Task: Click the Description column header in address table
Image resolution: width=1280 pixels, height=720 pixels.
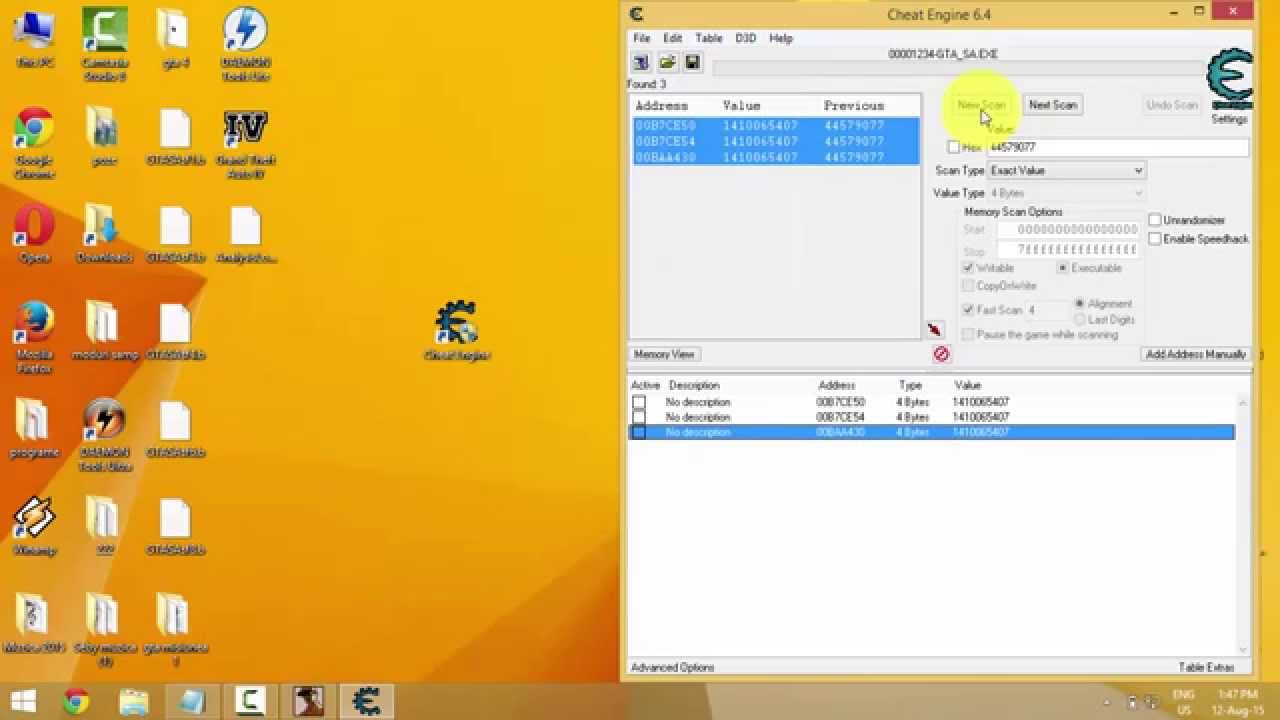Action: [x=694, y=385]
